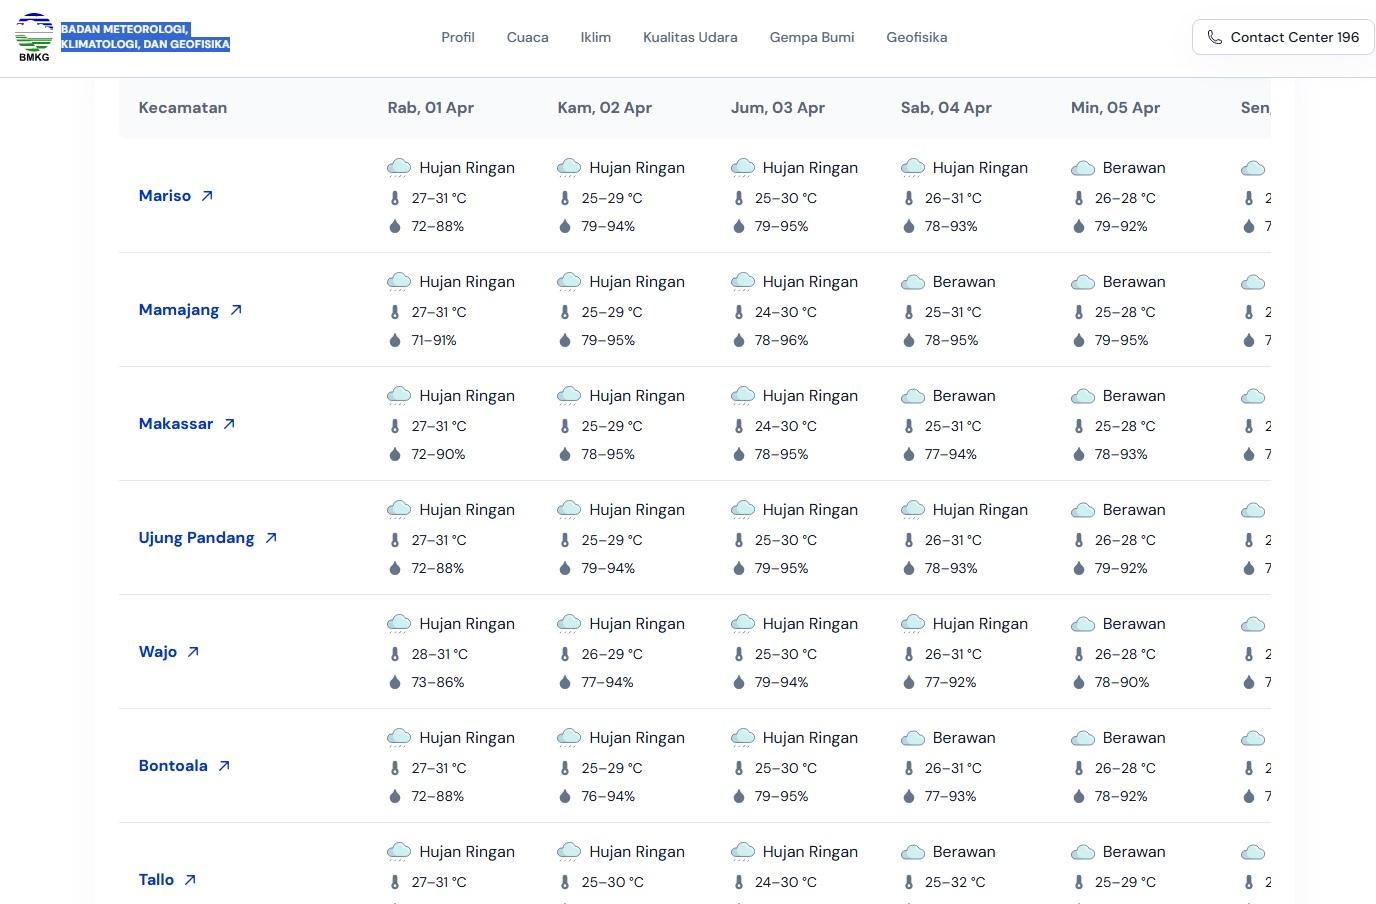Screen dimensions: 1376x904
Task: Open the Mariso district link
Action: [x=165, y=196]
